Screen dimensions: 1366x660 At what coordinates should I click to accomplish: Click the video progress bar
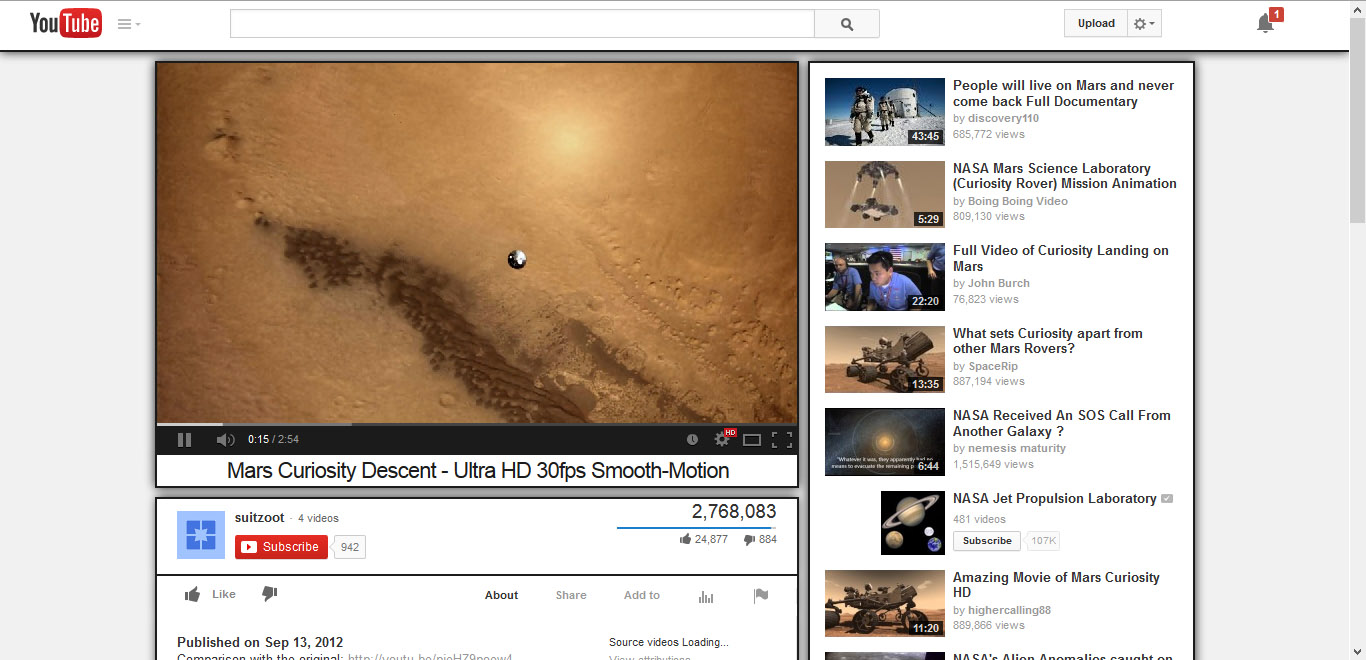400,423
